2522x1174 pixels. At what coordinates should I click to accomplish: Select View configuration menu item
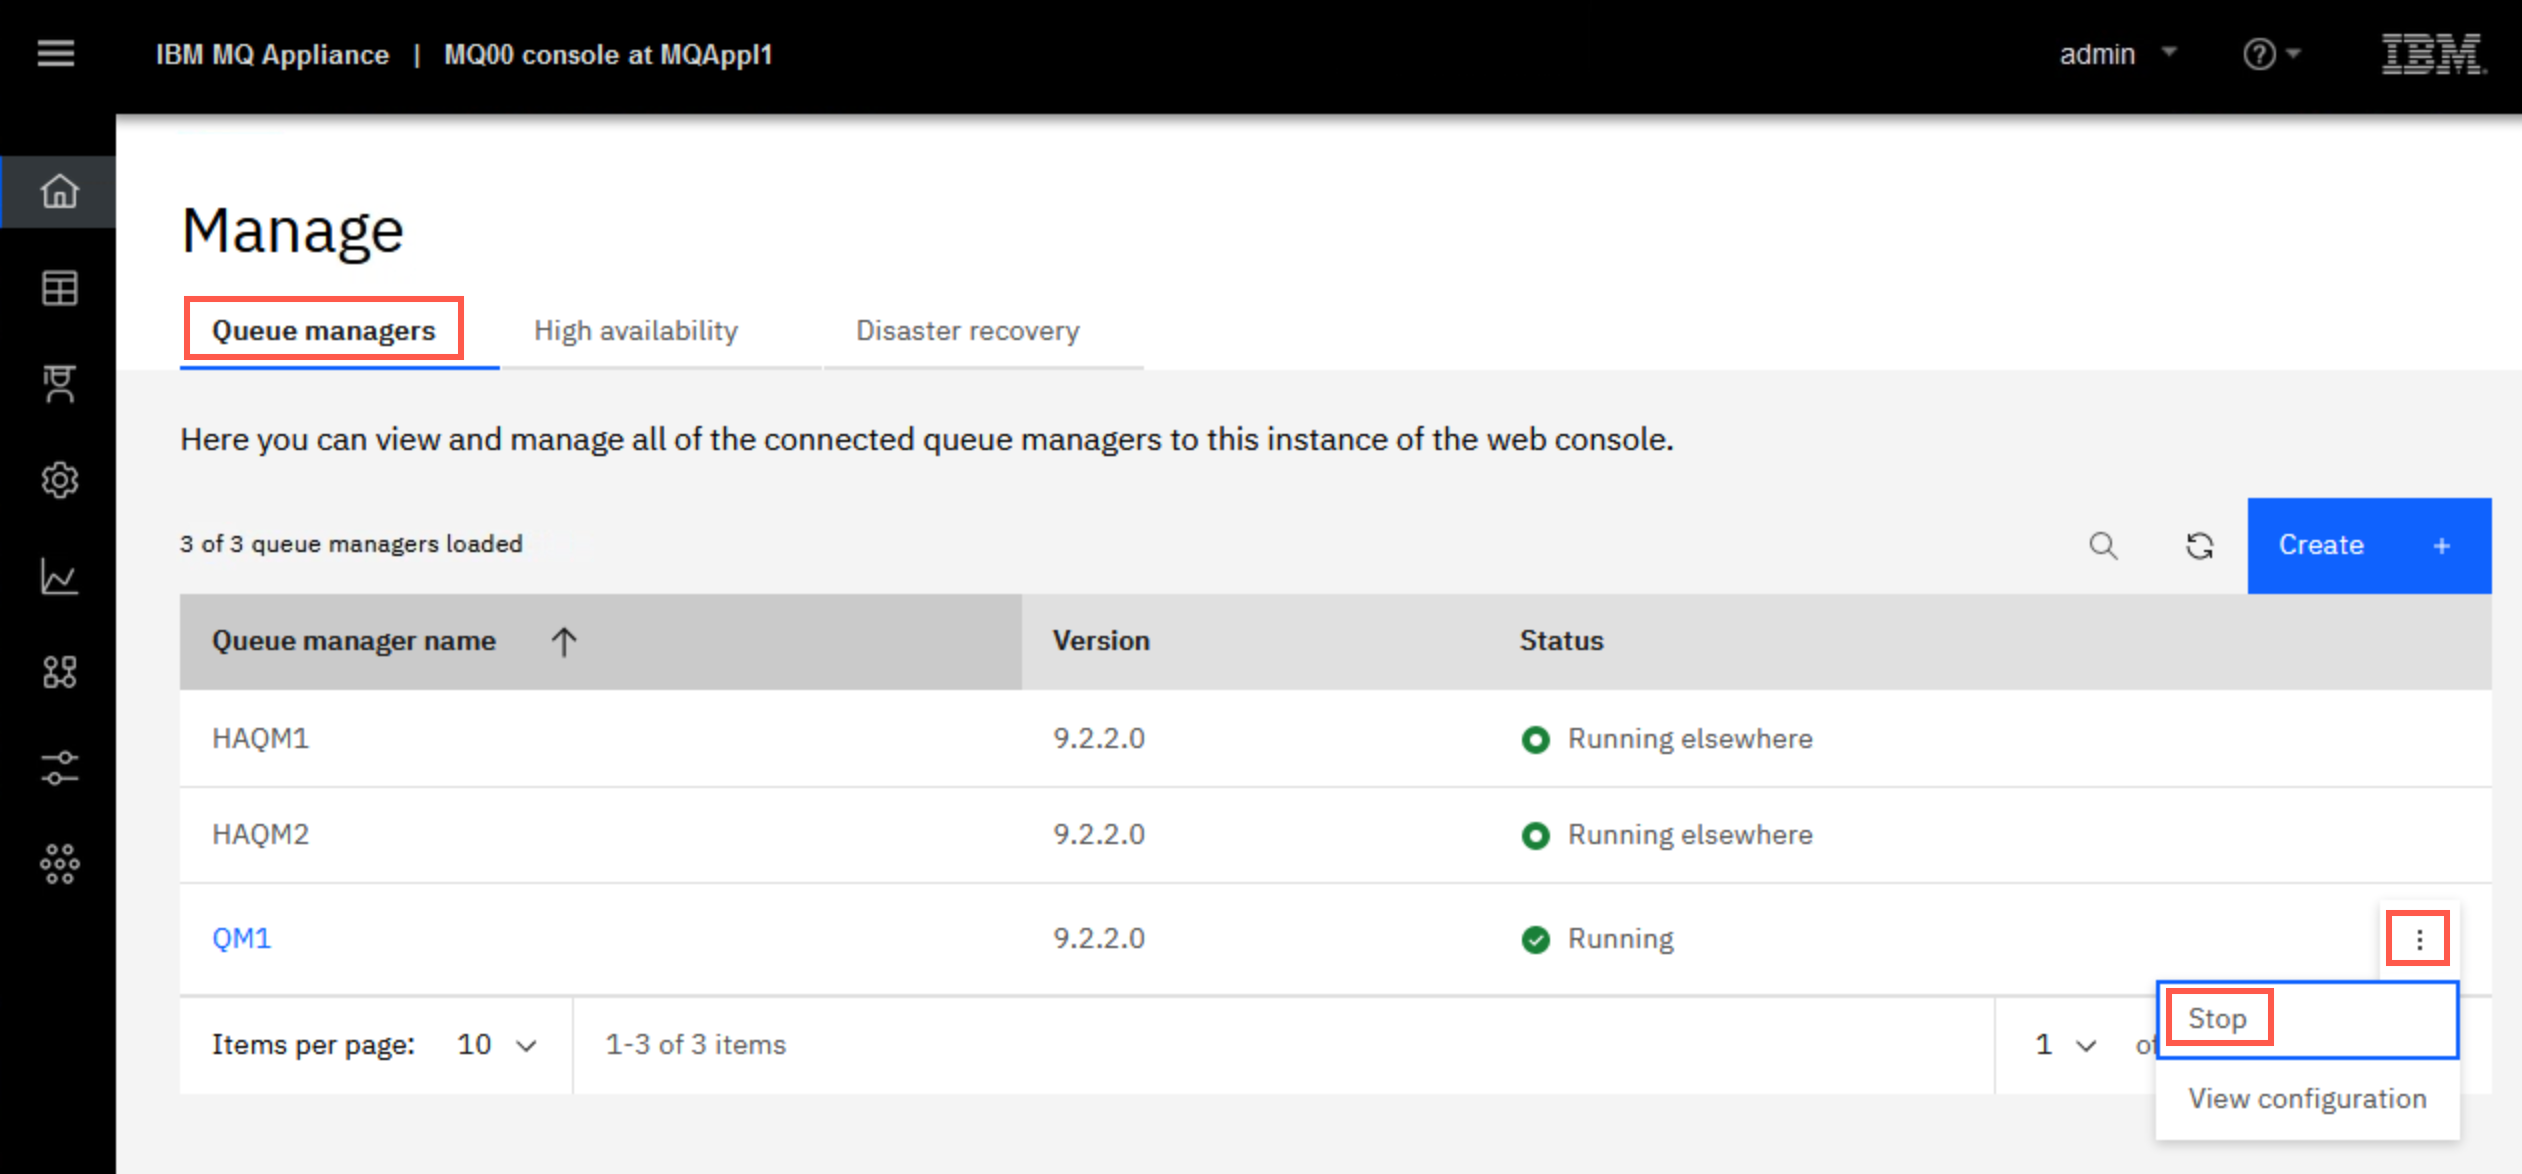[2307, 1098]
